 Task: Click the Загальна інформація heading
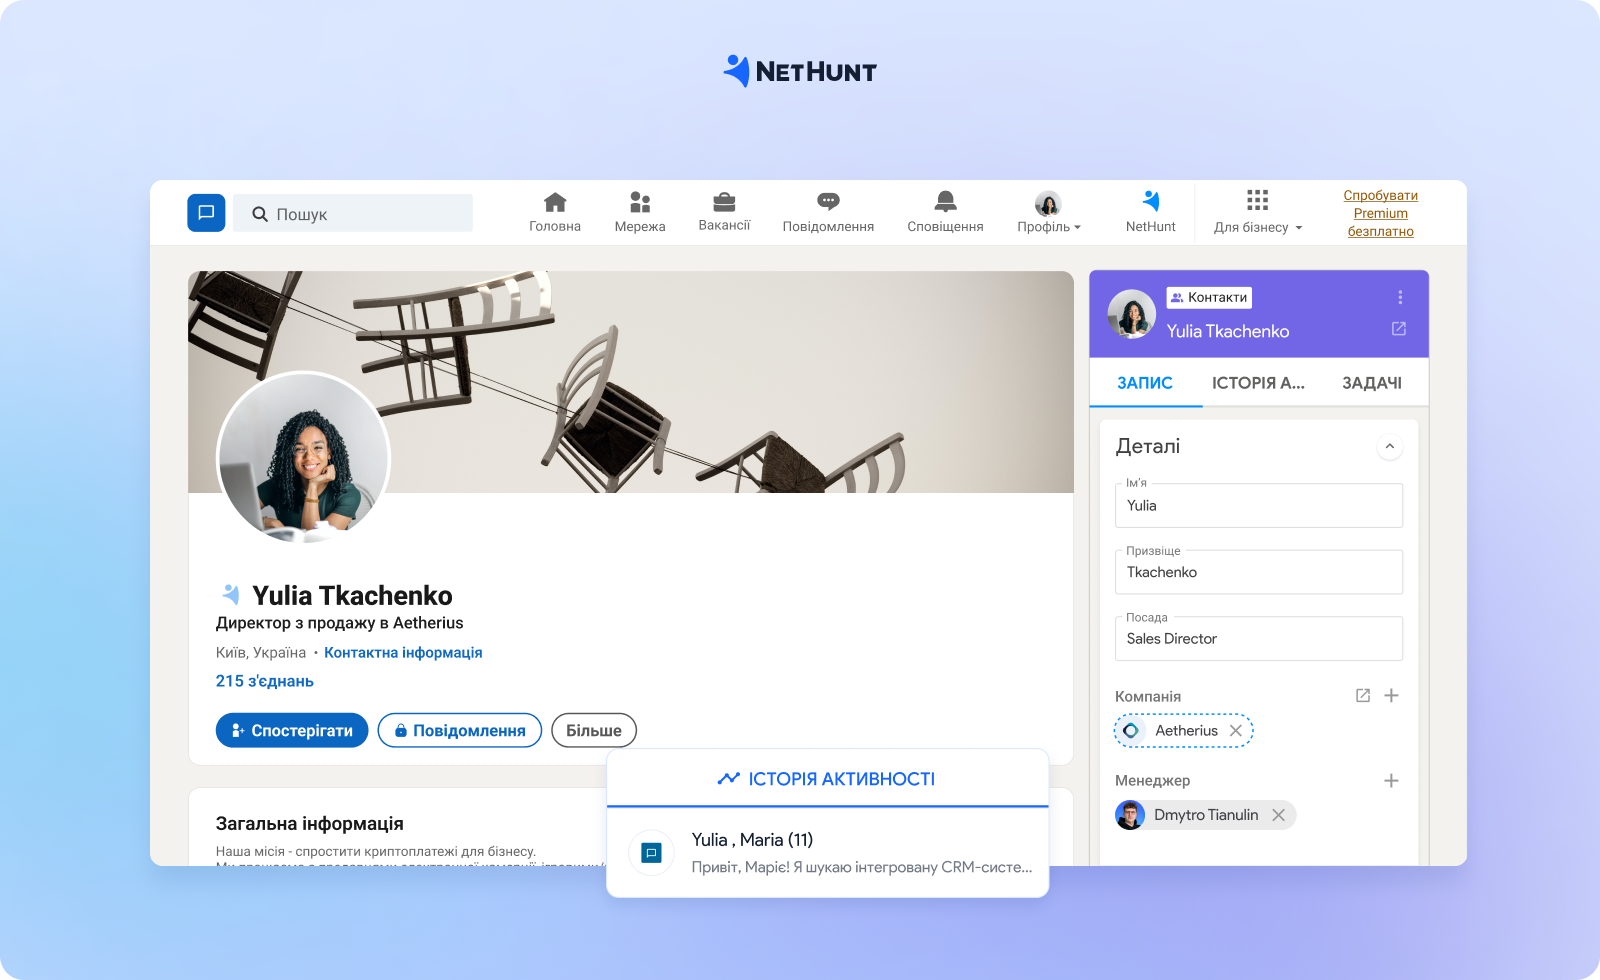(310, 823)
